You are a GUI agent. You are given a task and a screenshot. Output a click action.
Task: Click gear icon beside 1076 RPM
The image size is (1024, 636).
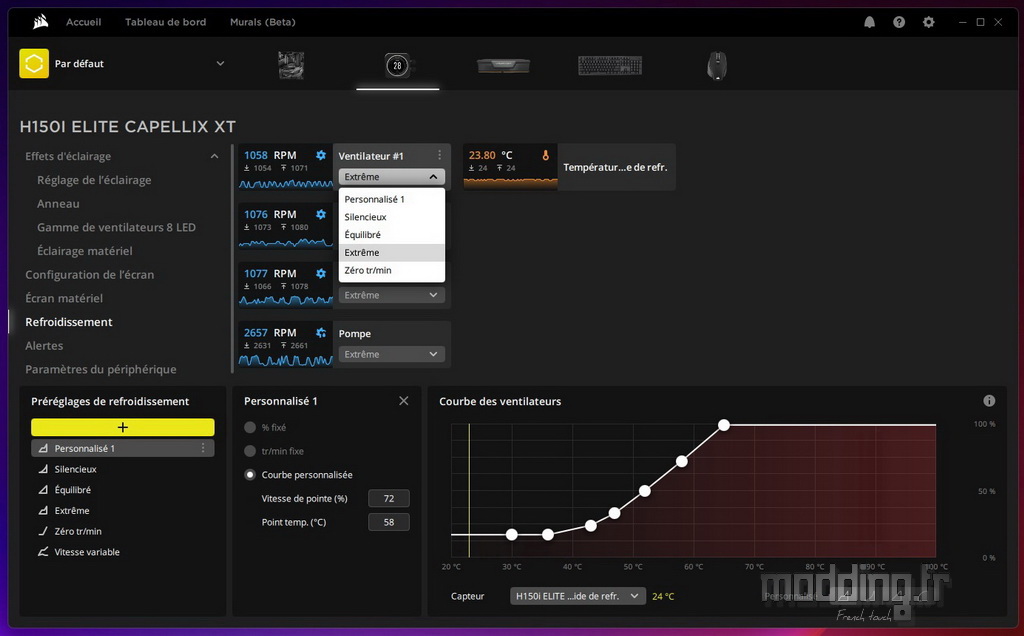click(x=321, y=214)
